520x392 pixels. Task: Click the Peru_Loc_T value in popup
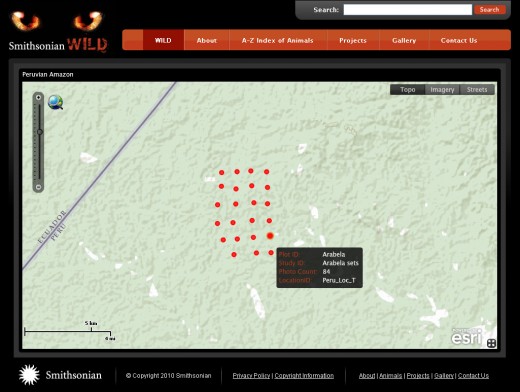(x=339, y=280)
